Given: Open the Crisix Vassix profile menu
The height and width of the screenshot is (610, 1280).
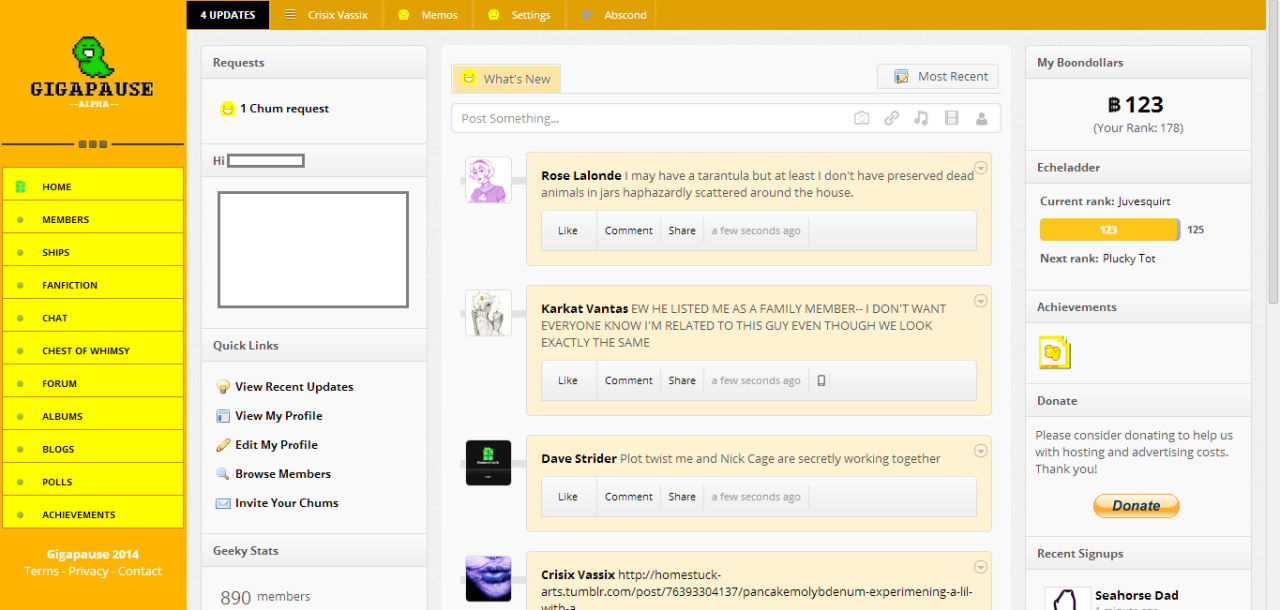Looking at the screenshot, I should pyautogui.click(x=326, y=15).
